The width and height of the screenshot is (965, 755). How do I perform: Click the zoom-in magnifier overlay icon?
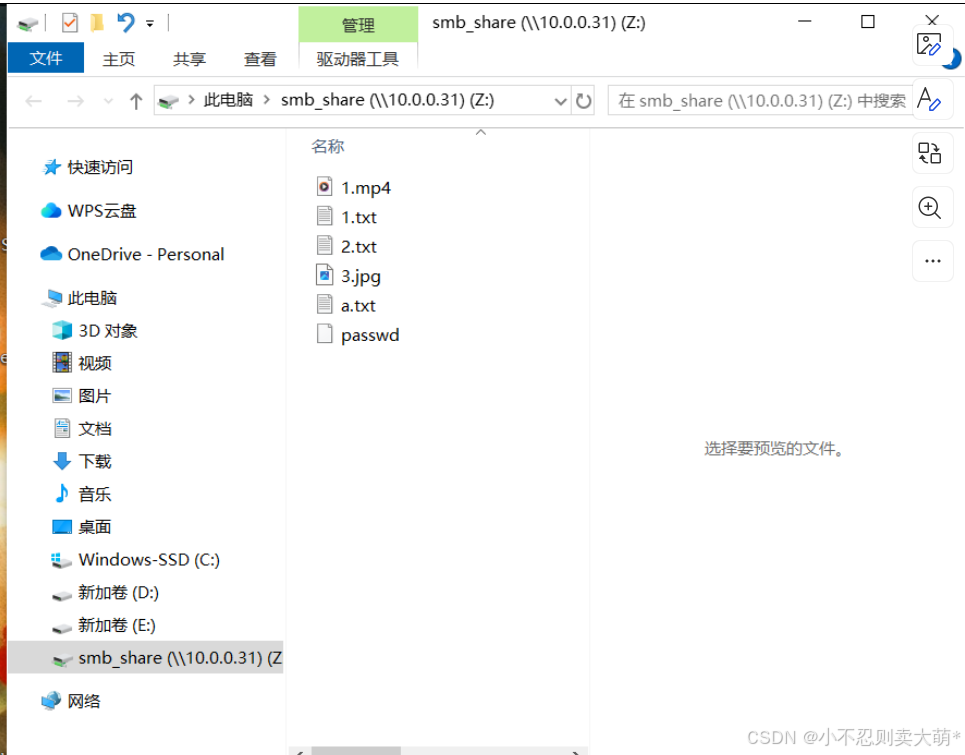click(930, 207)
